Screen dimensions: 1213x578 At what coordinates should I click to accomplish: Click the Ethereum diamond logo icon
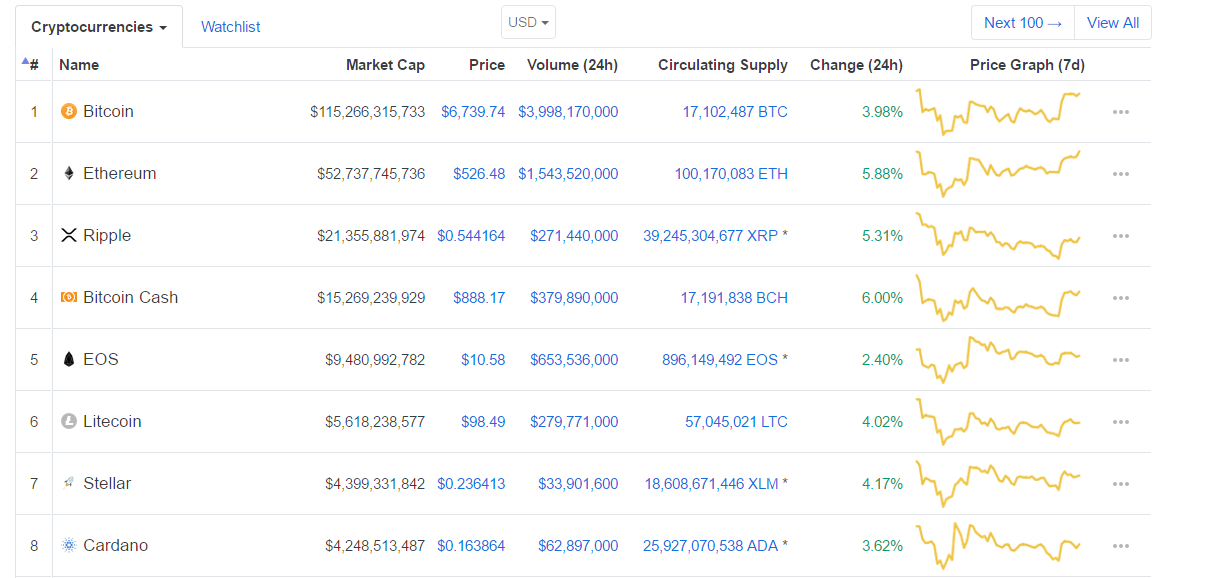(69, 173)
